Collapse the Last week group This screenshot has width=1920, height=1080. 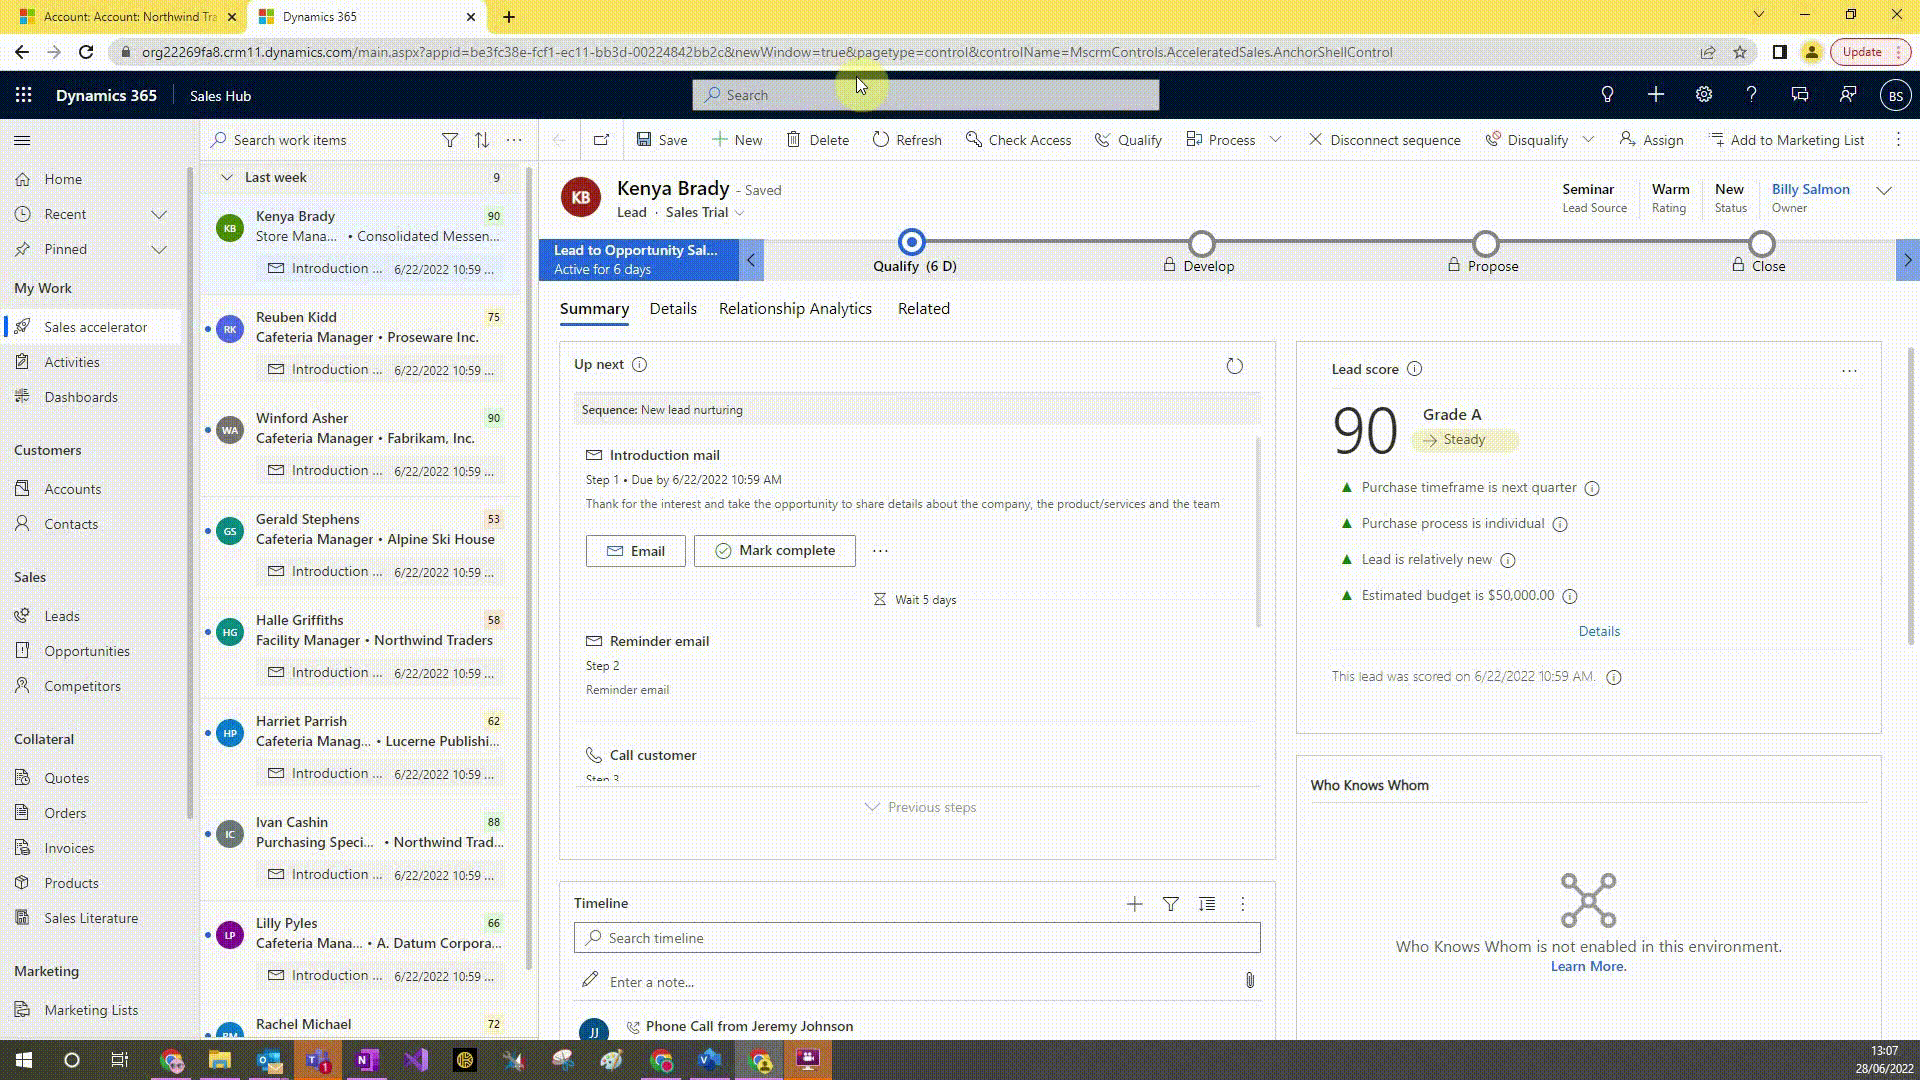227,177
